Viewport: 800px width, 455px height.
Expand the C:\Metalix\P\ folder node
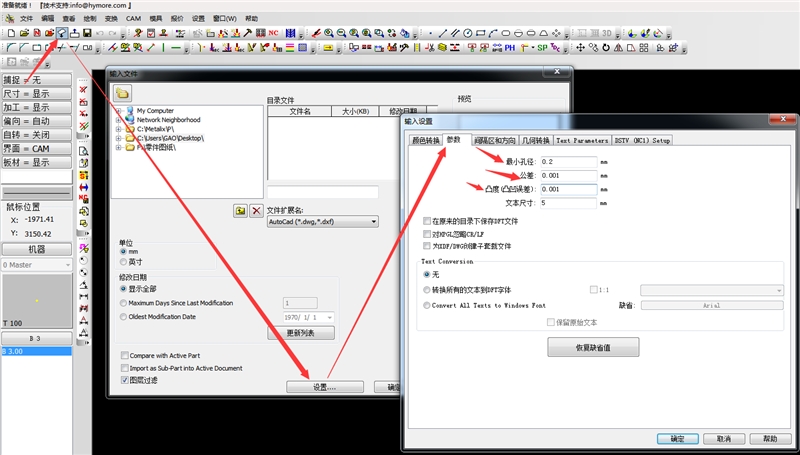[119, 129]
